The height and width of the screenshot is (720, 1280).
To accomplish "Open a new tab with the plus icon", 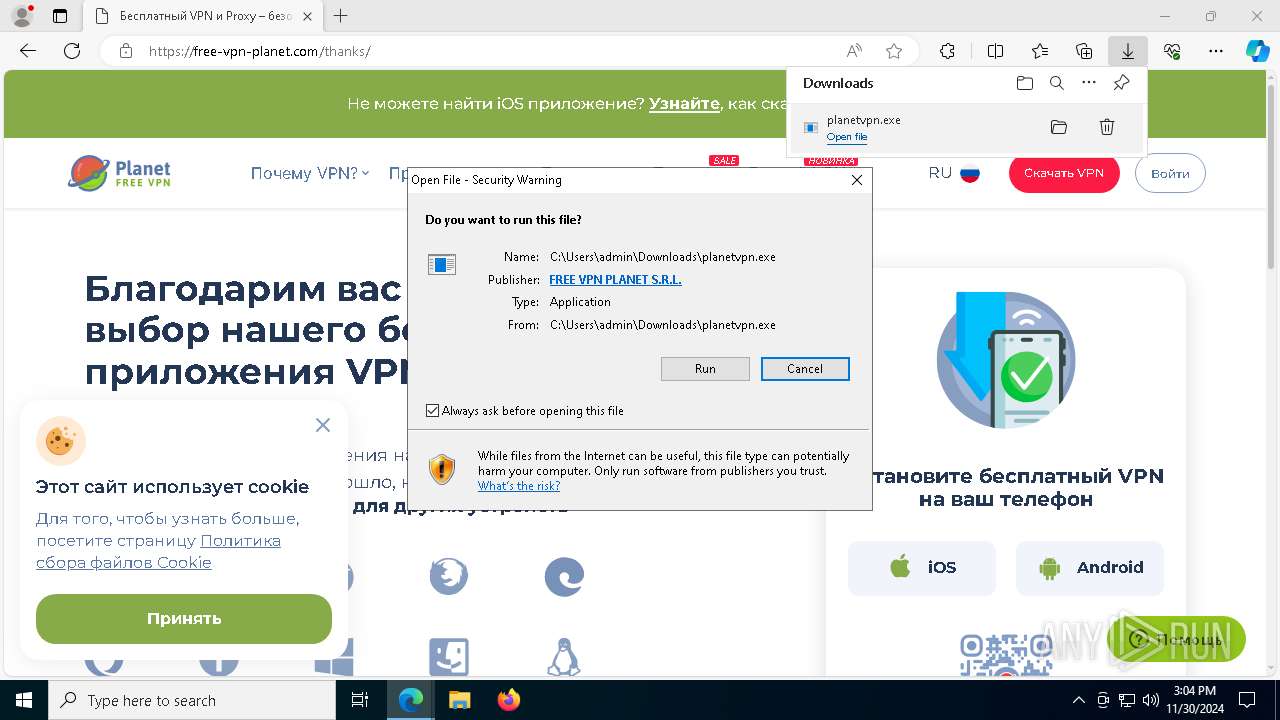I will (x=341, y=16).
